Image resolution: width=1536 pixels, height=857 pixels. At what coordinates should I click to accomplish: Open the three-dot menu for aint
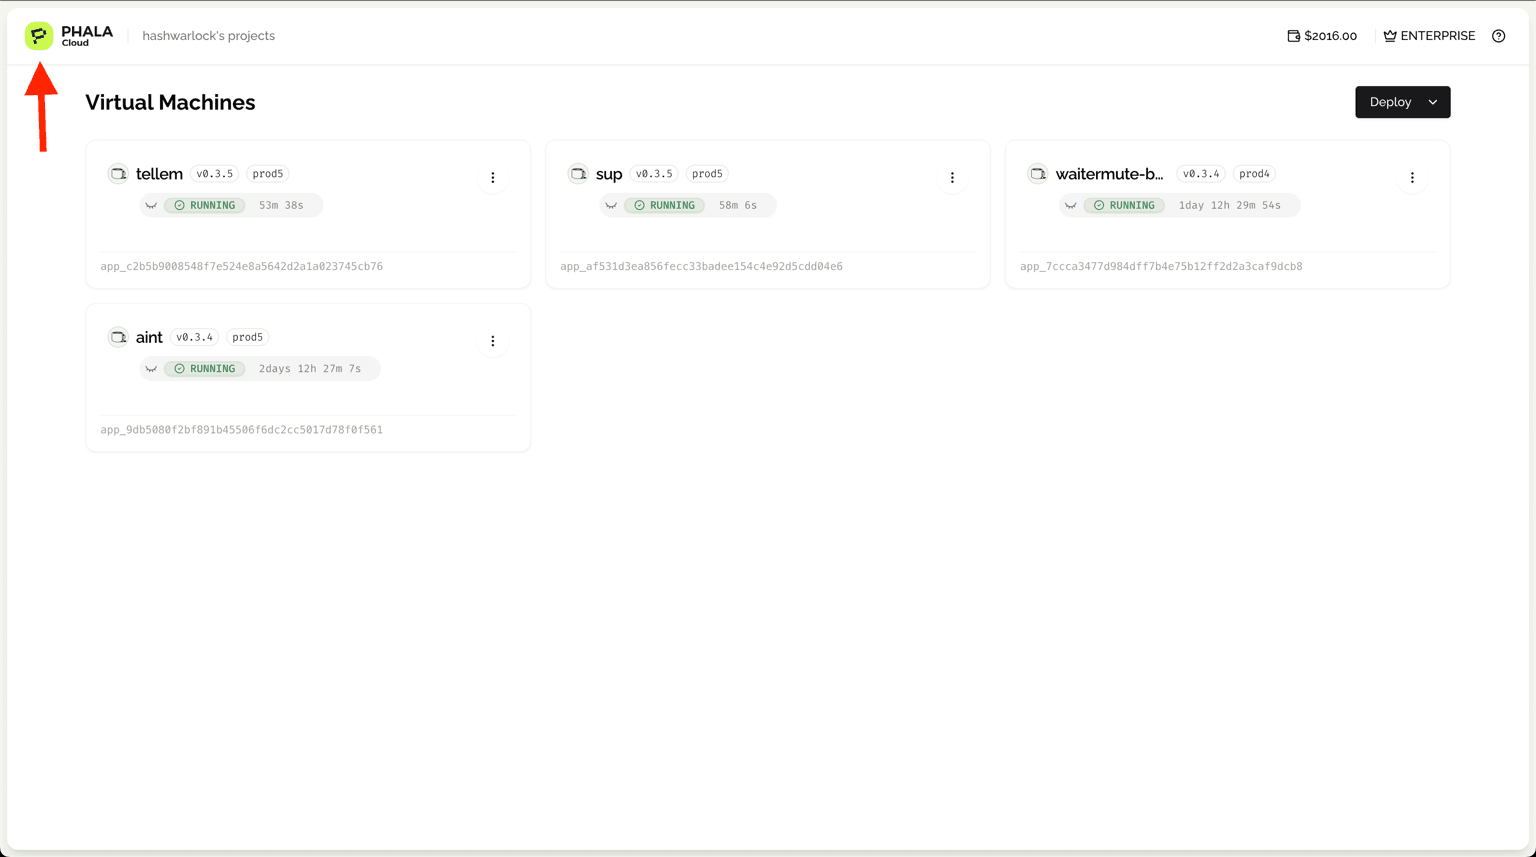click(x=492, y=341)
